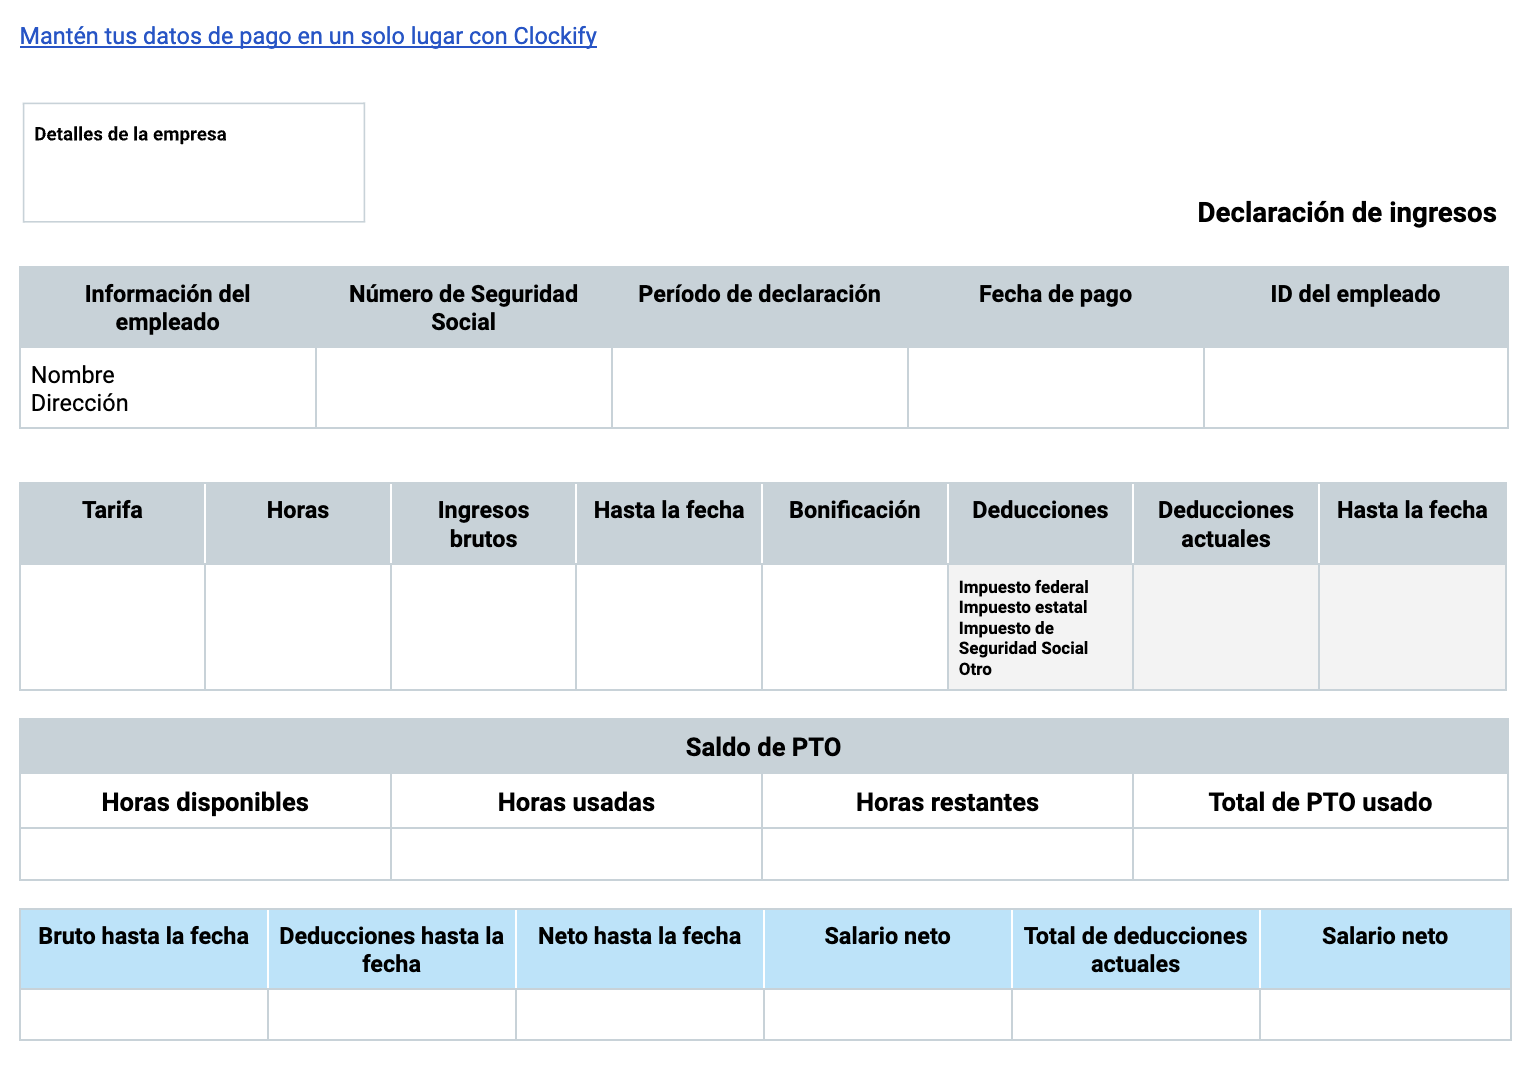Click the 'Impuesto de Seguridad Social' line

click(x=1023, y=638)
